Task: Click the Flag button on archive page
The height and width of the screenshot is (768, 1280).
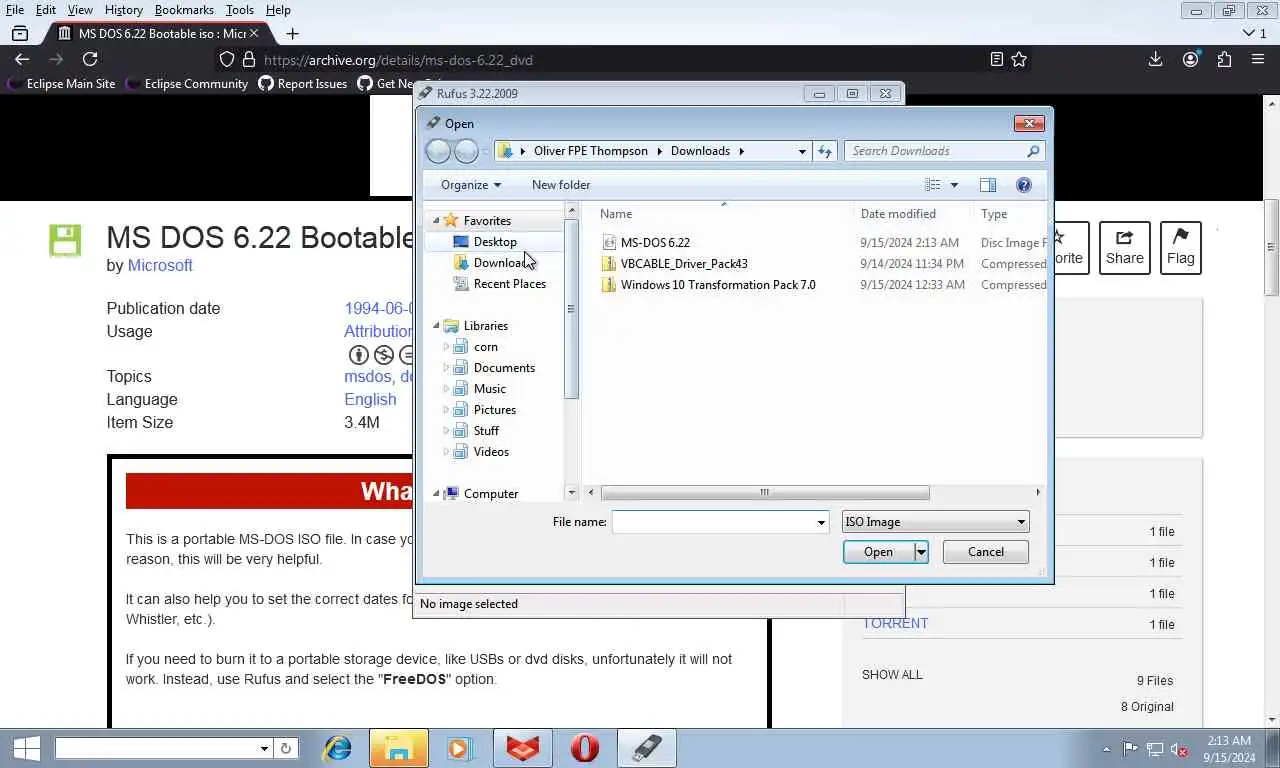Action: (1180, 248)
